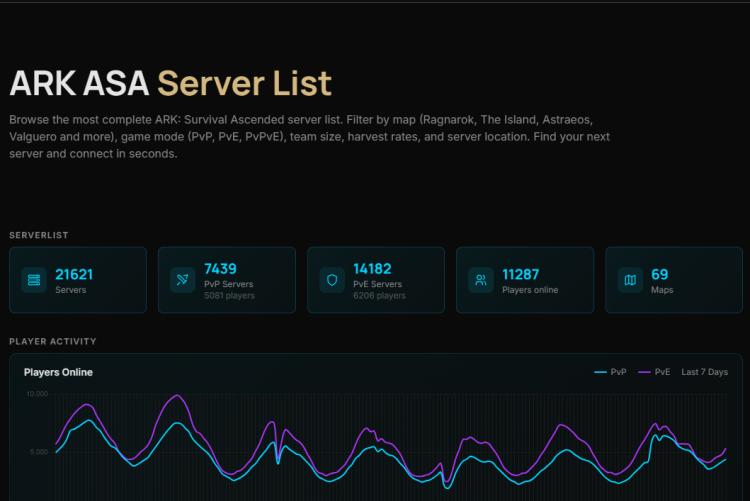Select the 21621 Servers count
750x501 pixels.
[74, 274]
